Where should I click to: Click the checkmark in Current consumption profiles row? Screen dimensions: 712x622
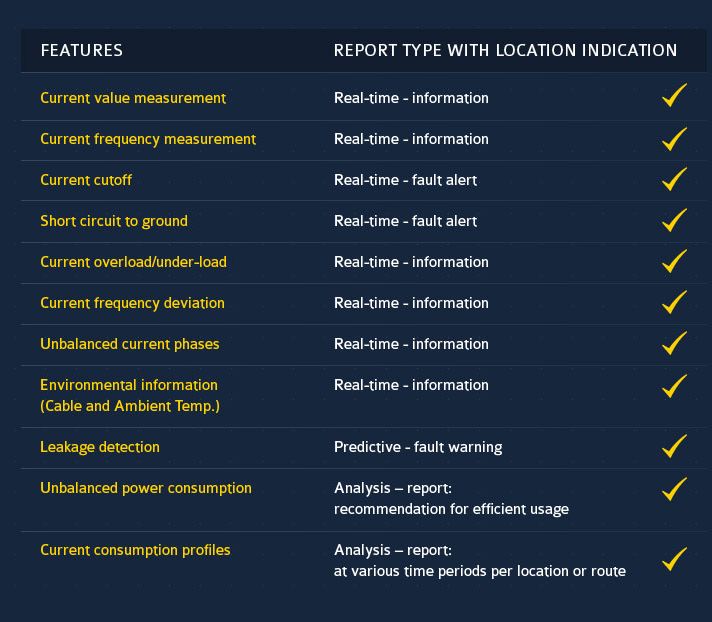tap(674, 558)
